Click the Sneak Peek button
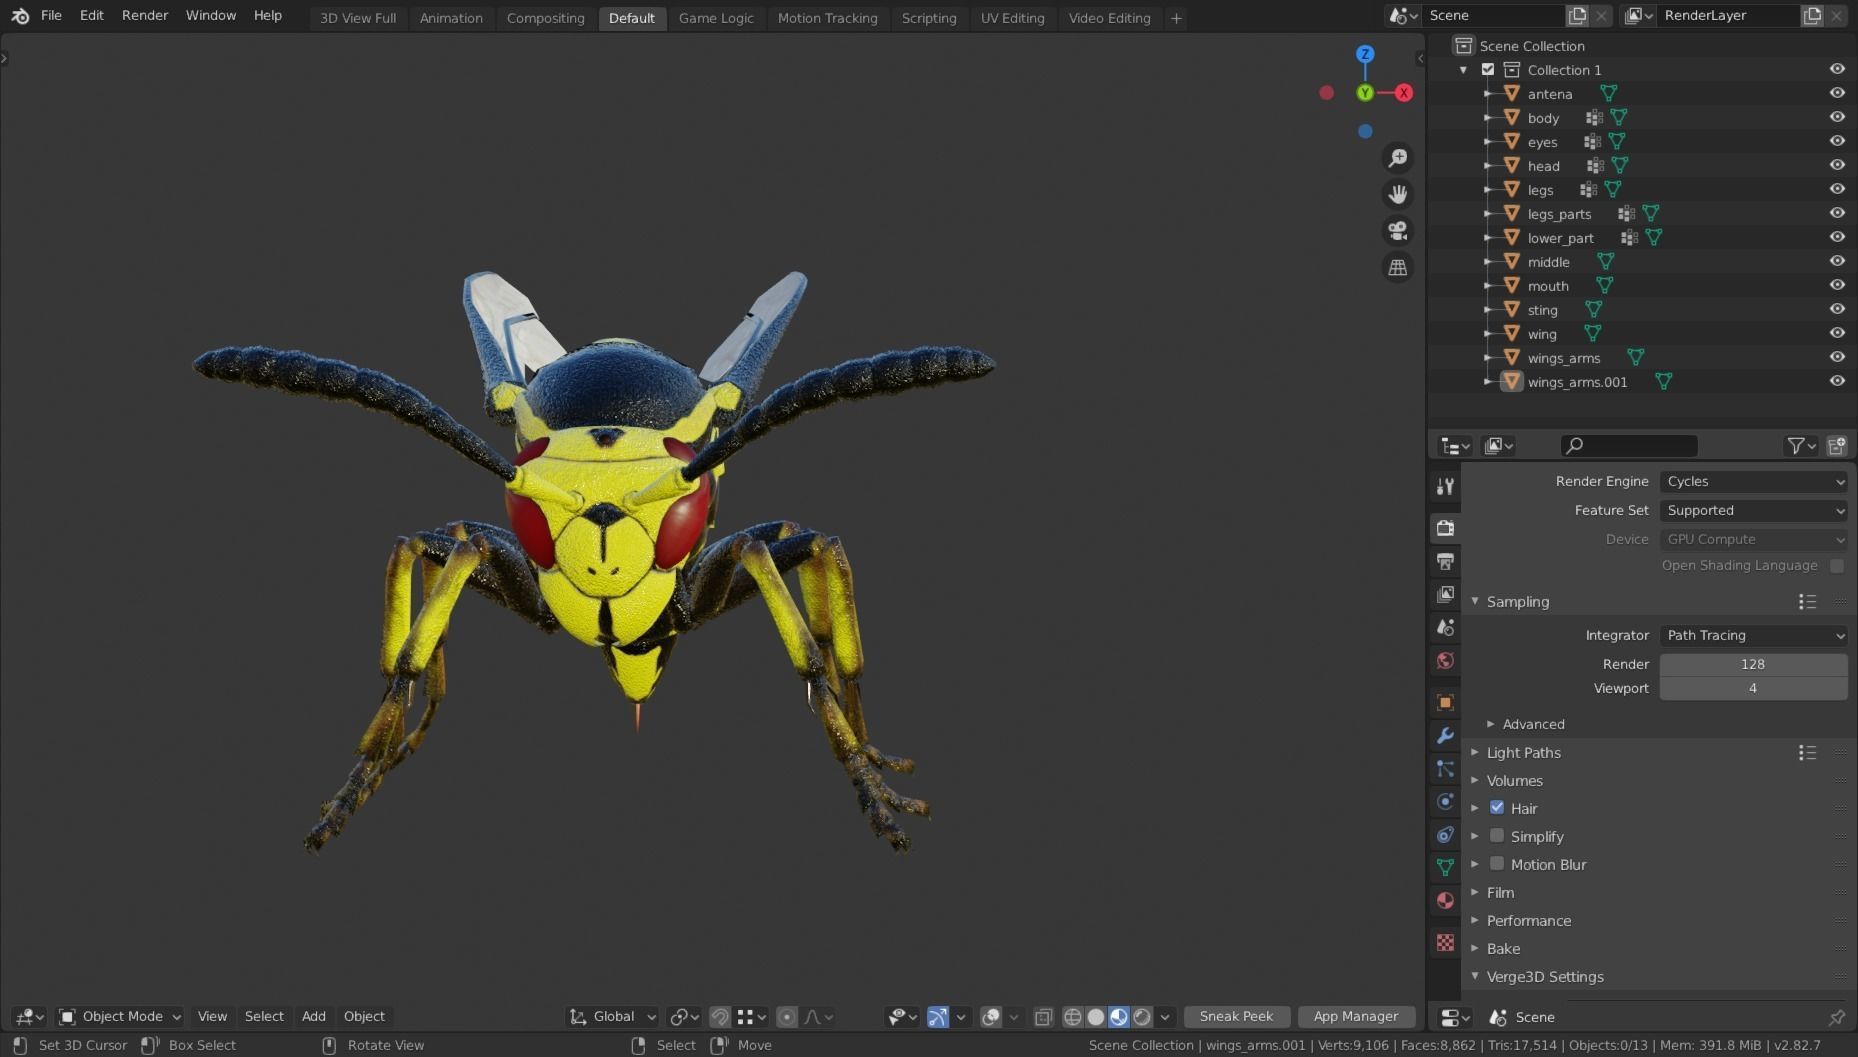 click(1237, 1017)
